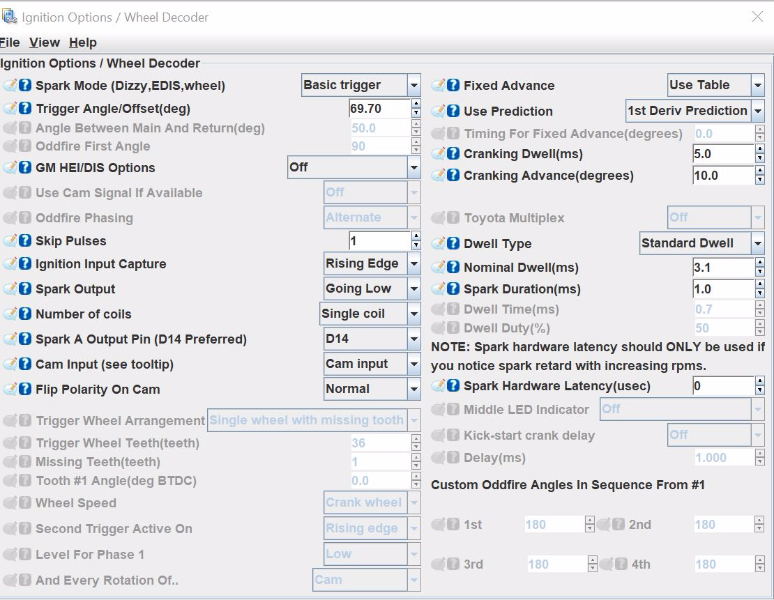Open the Use Prediction dropdown

[x=757, y=111]
